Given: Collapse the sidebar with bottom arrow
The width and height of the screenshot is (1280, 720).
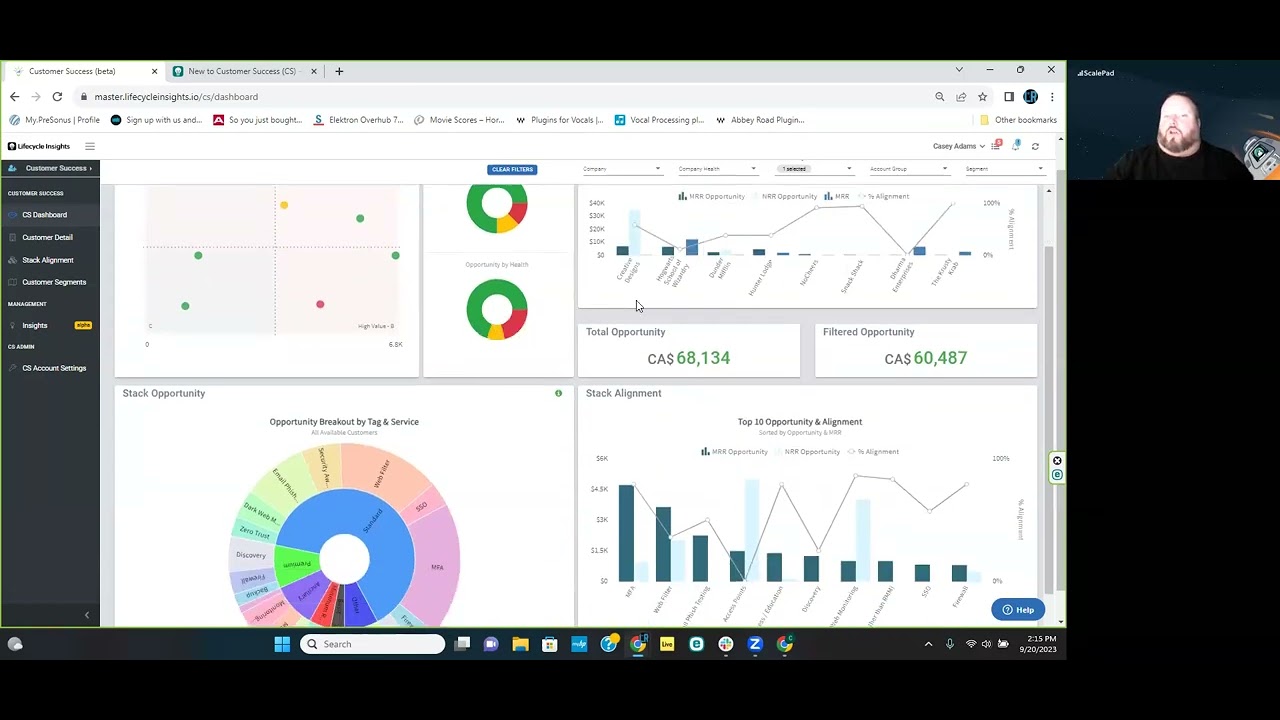Looking at the screenshot, I should point(86,615).
